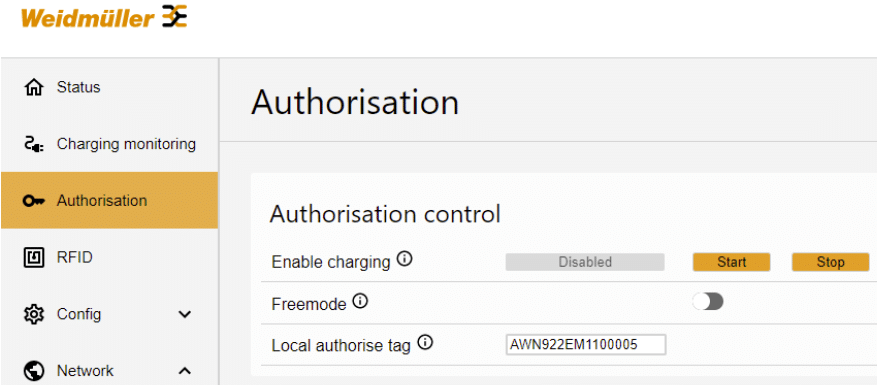This screenshot has width=877, height=385.
Task: Click the Network globe icon
Action: [34, 371]
